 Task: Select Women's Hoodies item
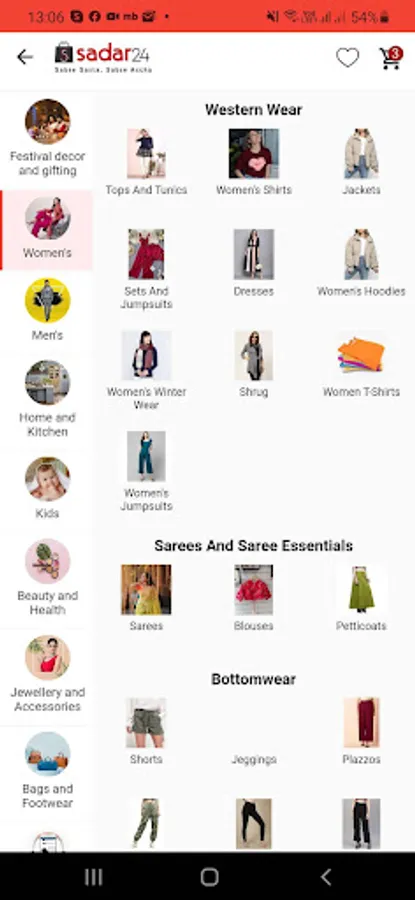[361, 263]
